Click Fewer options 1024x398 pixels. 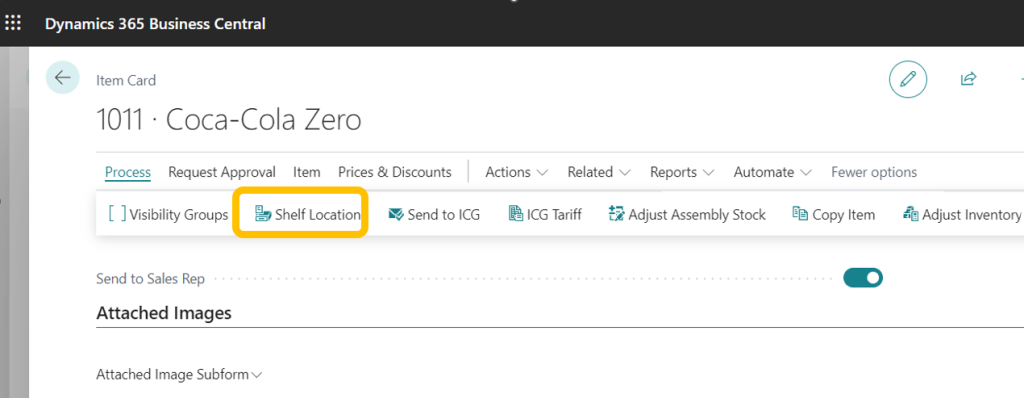[874, 173]
